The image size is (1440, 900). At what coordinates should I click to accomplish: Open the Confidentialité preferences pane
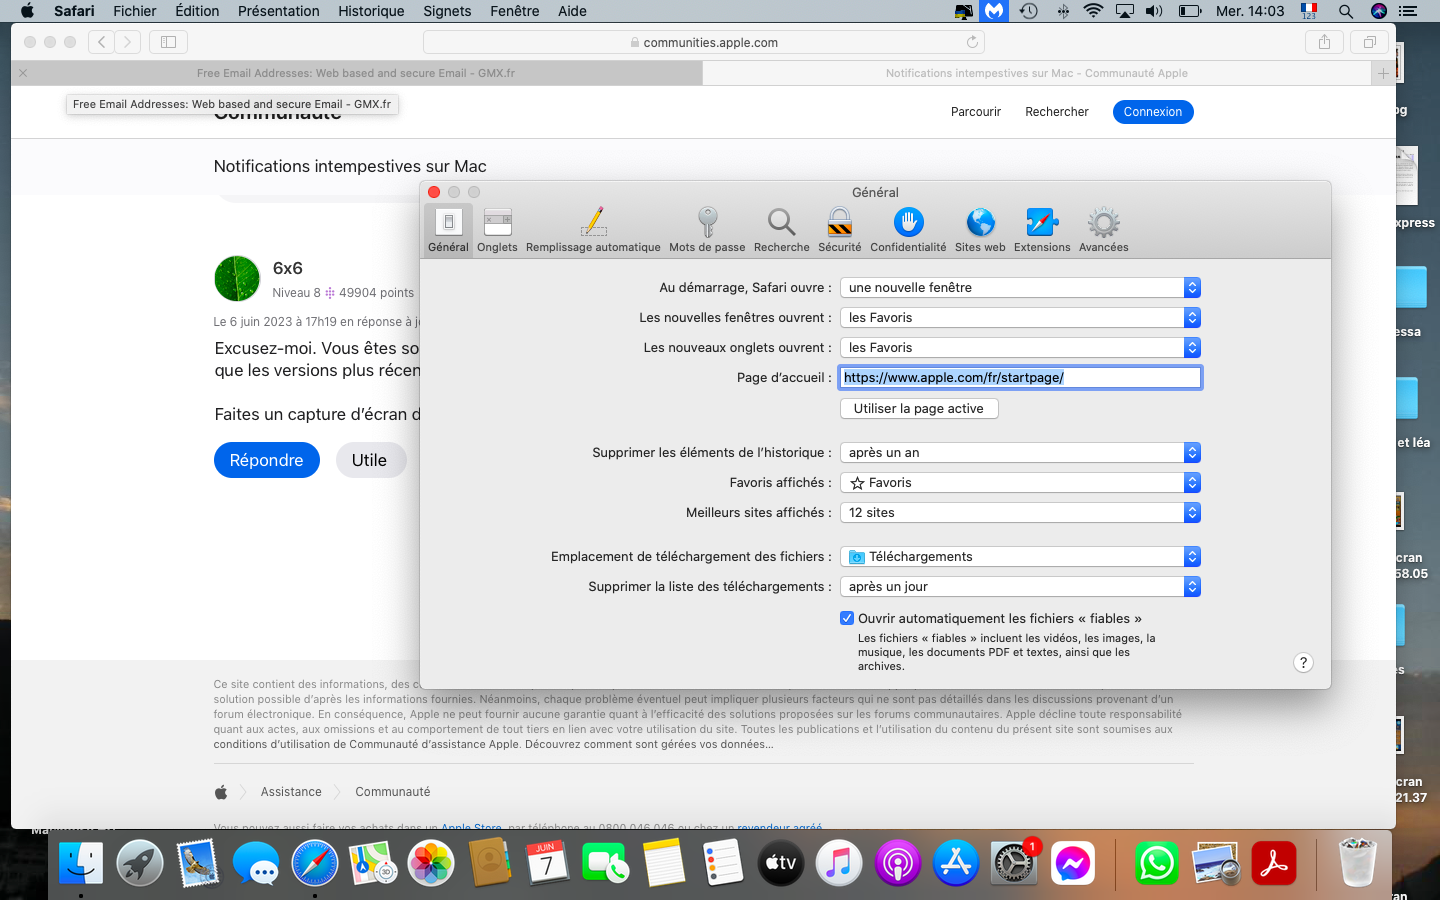pyautogui.click(x=908, y=230)
